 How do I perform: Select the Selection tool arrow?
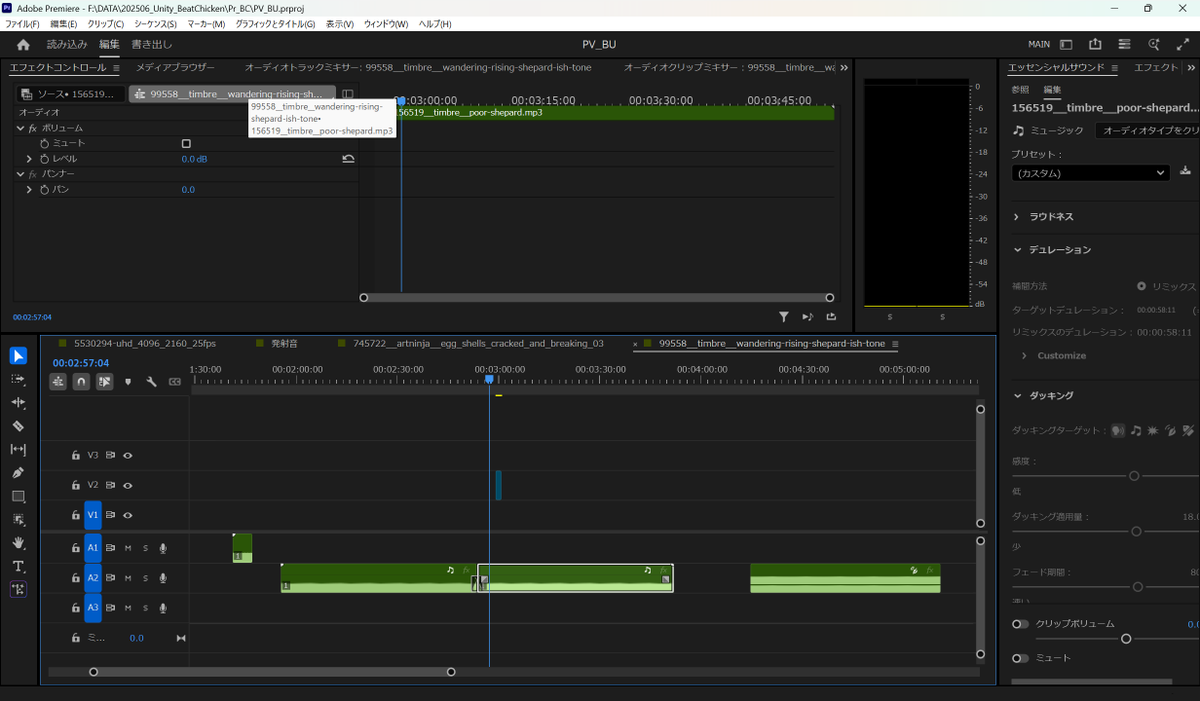[18, 356]
